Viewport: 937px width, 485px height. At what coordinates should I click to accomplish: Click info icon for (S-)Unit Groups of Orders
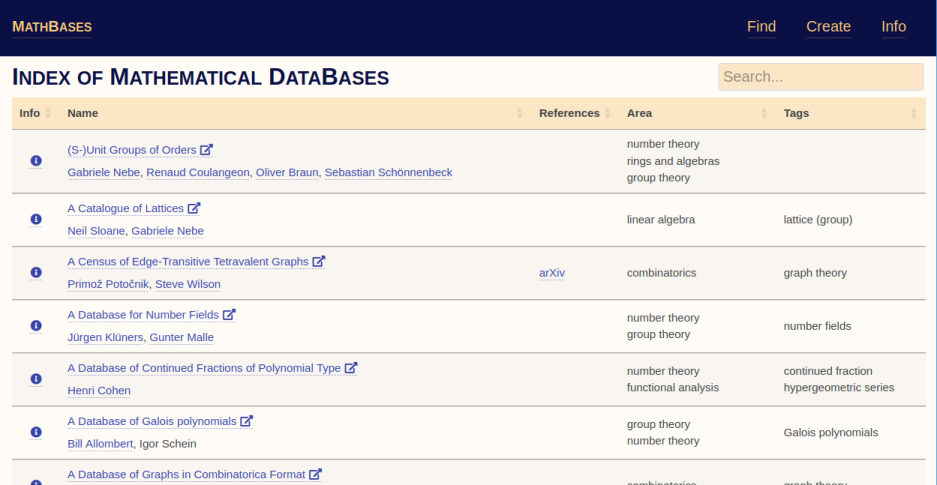pos(36,161)
